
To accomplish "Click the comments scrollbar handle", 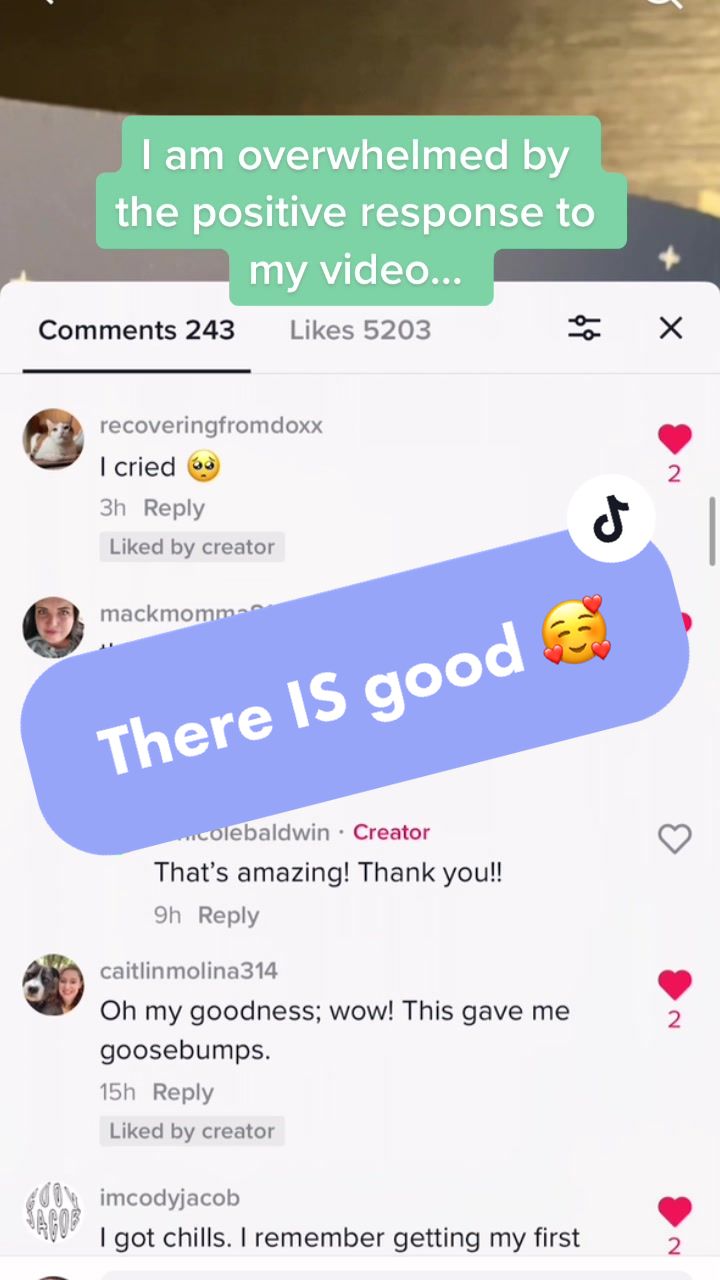I will [x=712, y=531].
